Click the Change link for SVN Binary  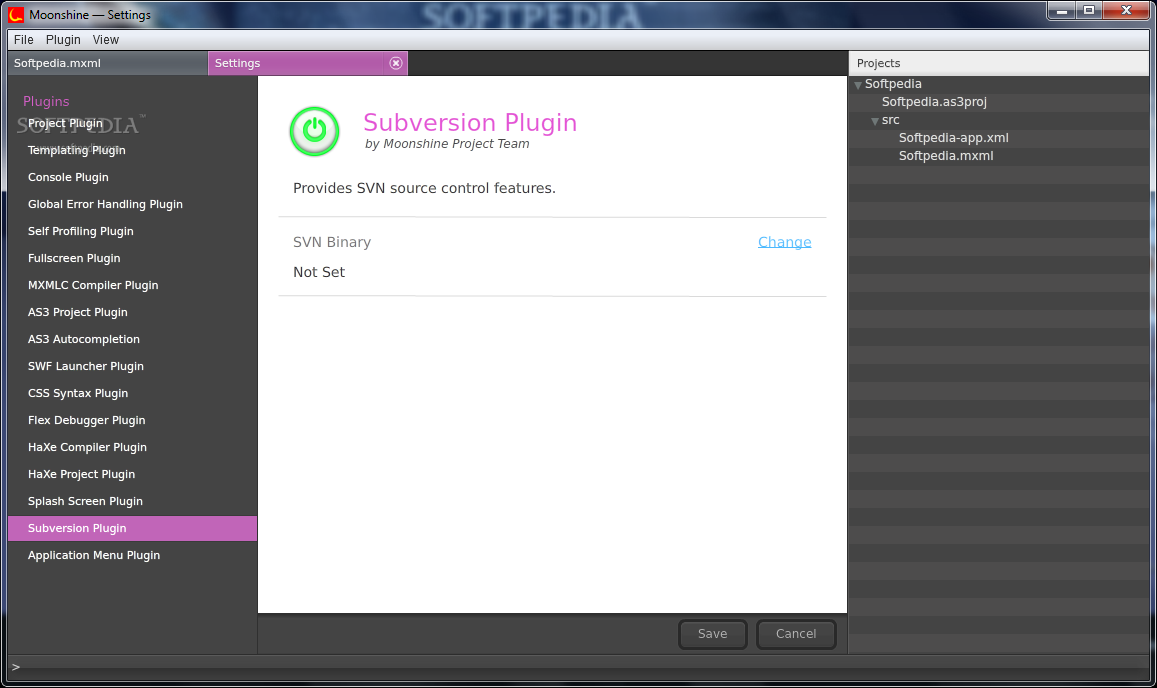pos(784,242)
